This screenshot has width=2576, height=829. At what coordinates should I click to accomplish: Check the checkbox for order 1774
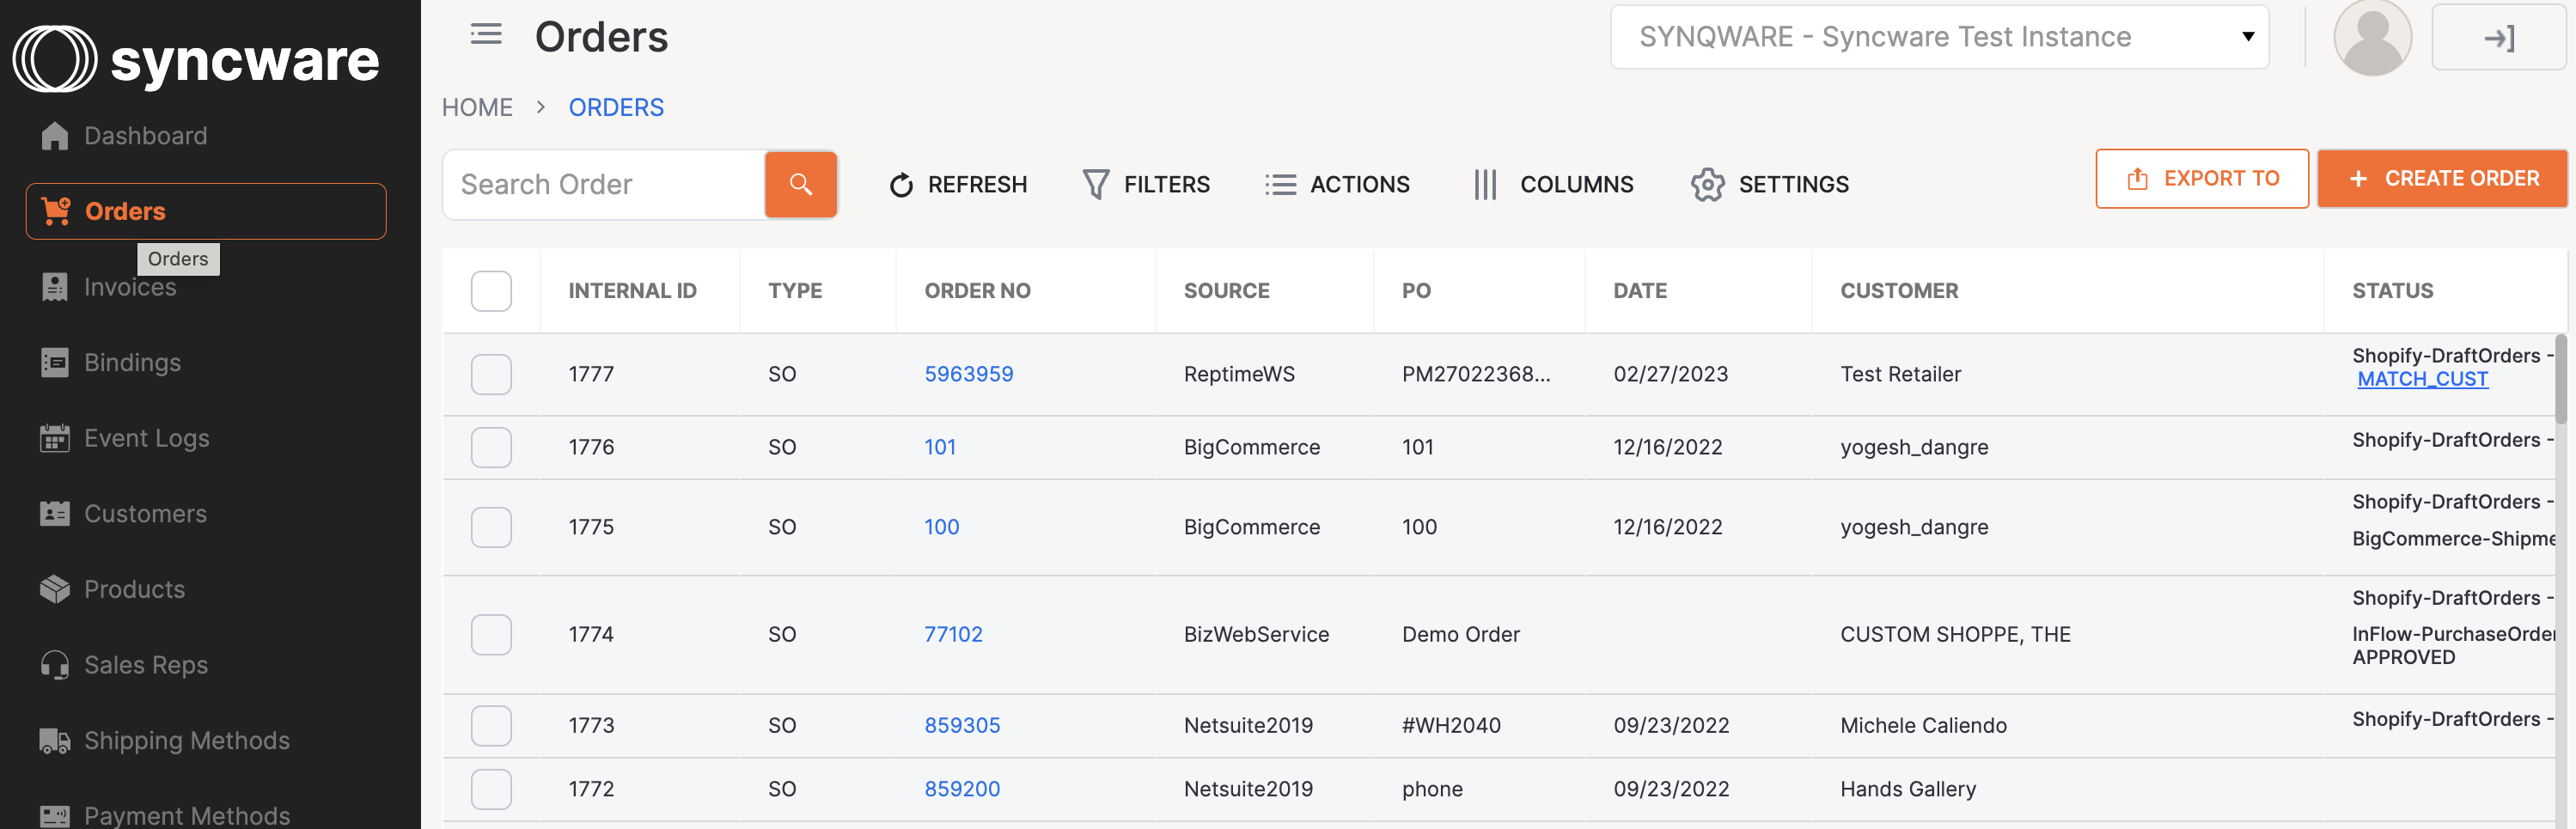[491, 634]
